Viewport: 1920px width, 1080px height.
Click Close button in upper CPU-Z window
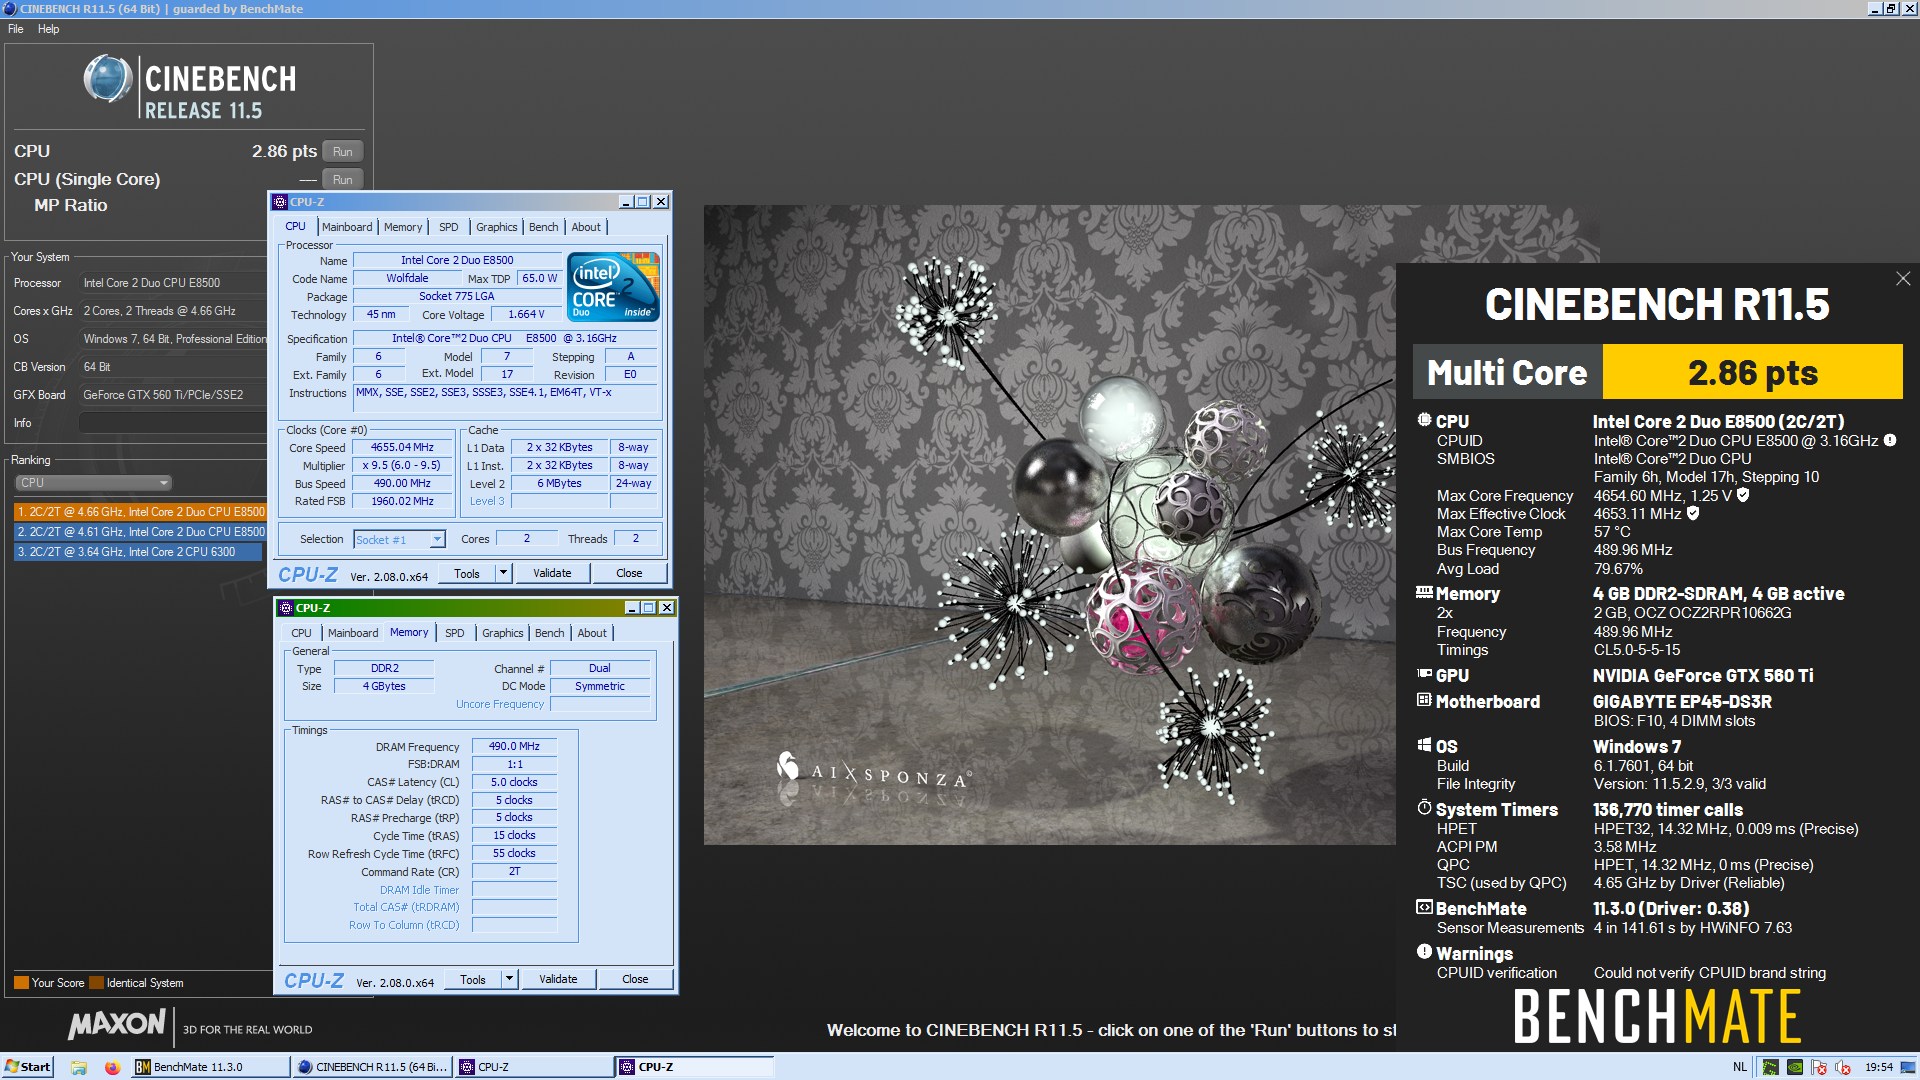coord(629,573)
